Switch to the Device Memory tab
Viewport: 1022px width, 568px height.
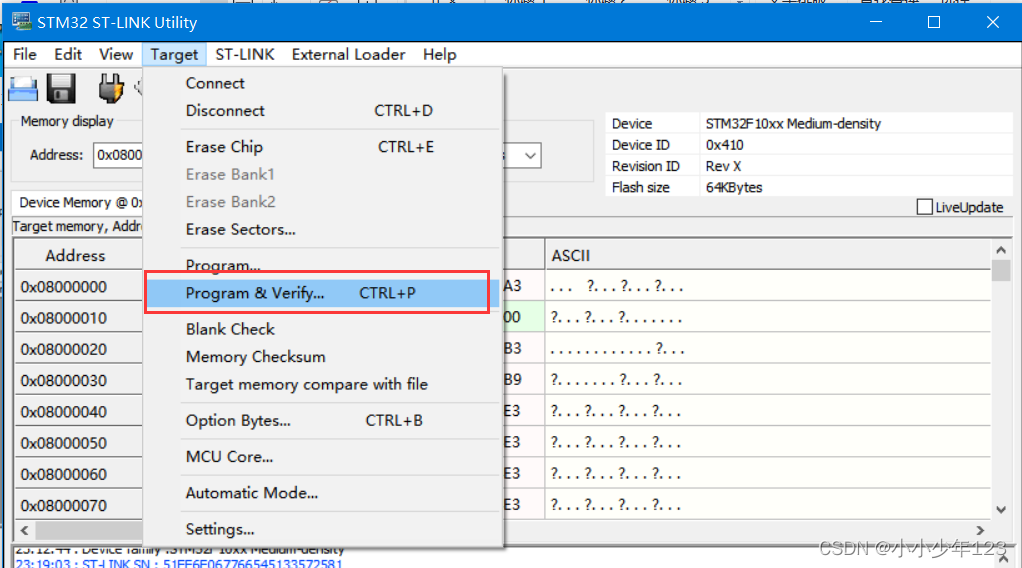click(x=78, y=203)
